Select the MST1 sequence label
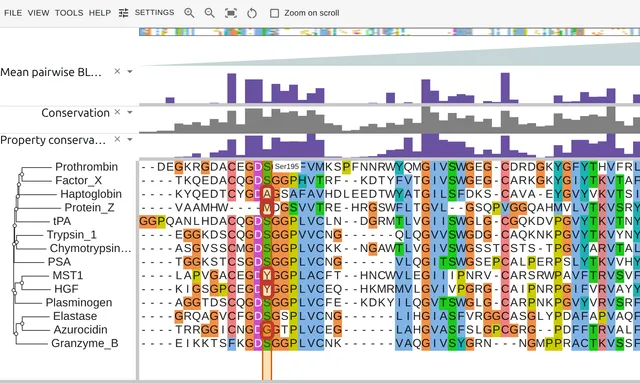 68,275
